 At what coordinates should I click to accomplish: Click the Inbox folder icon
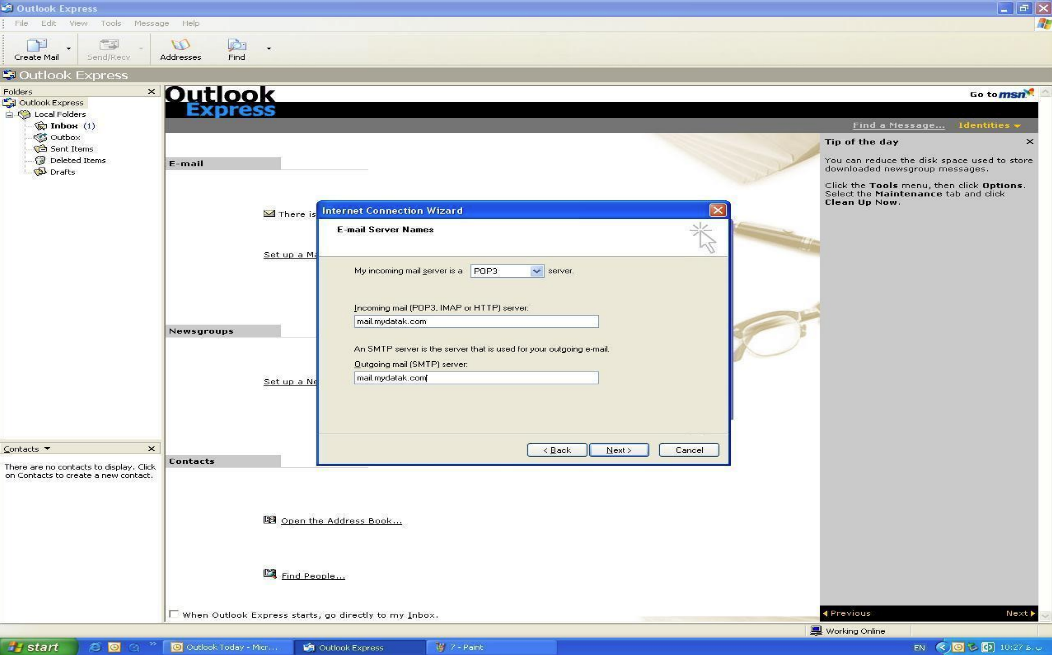click(x=40, y=126)
